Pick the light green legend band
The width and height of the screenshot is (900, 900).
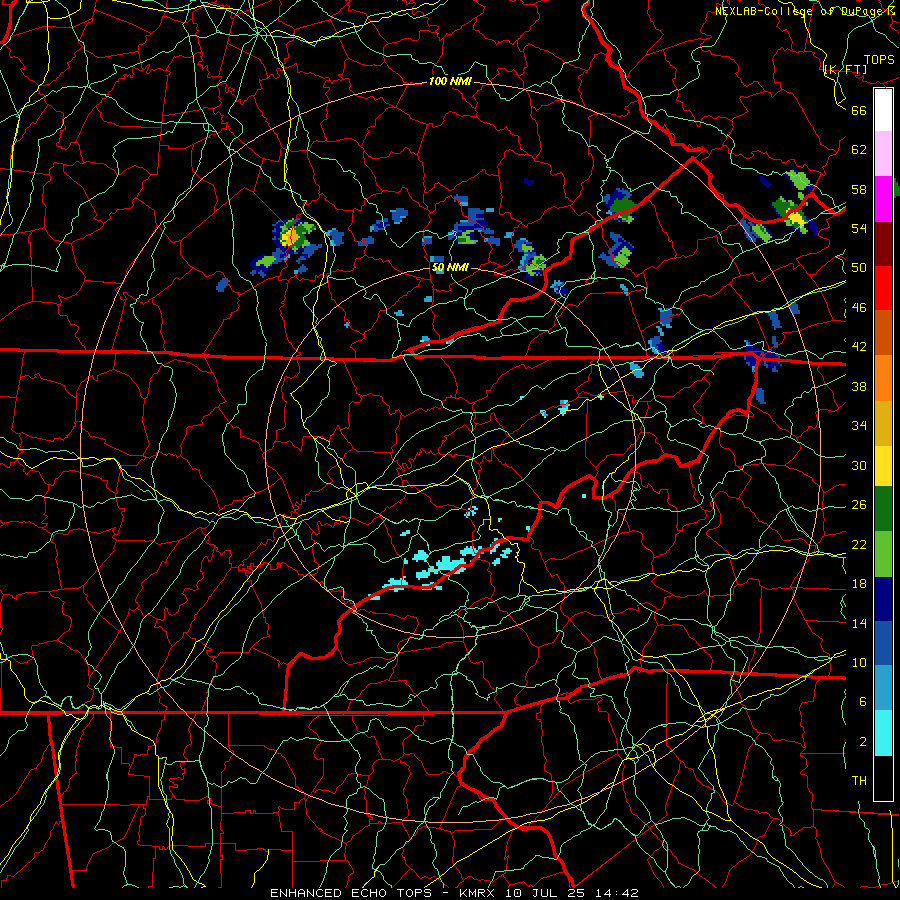pyautogui.click(x=883, y=554)
